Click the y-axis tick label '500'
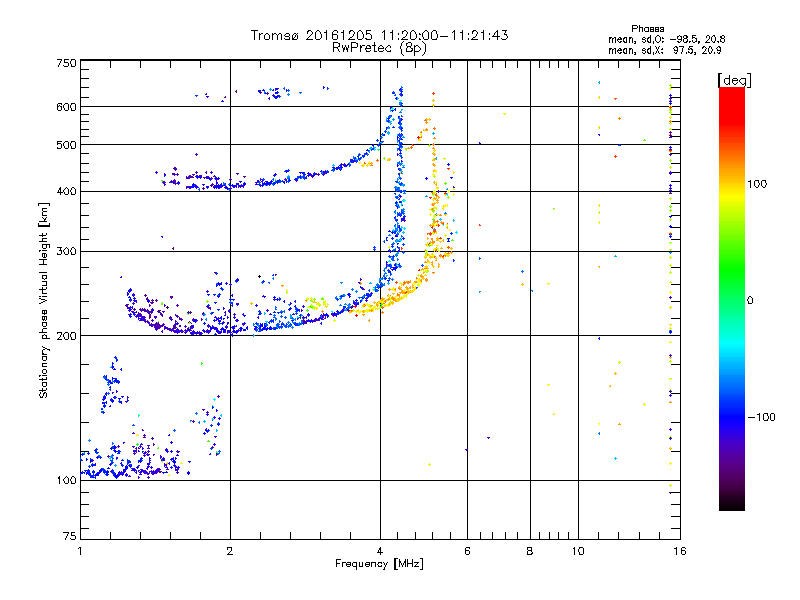This screenshot has height=600, width=800. tap(66, 145)
